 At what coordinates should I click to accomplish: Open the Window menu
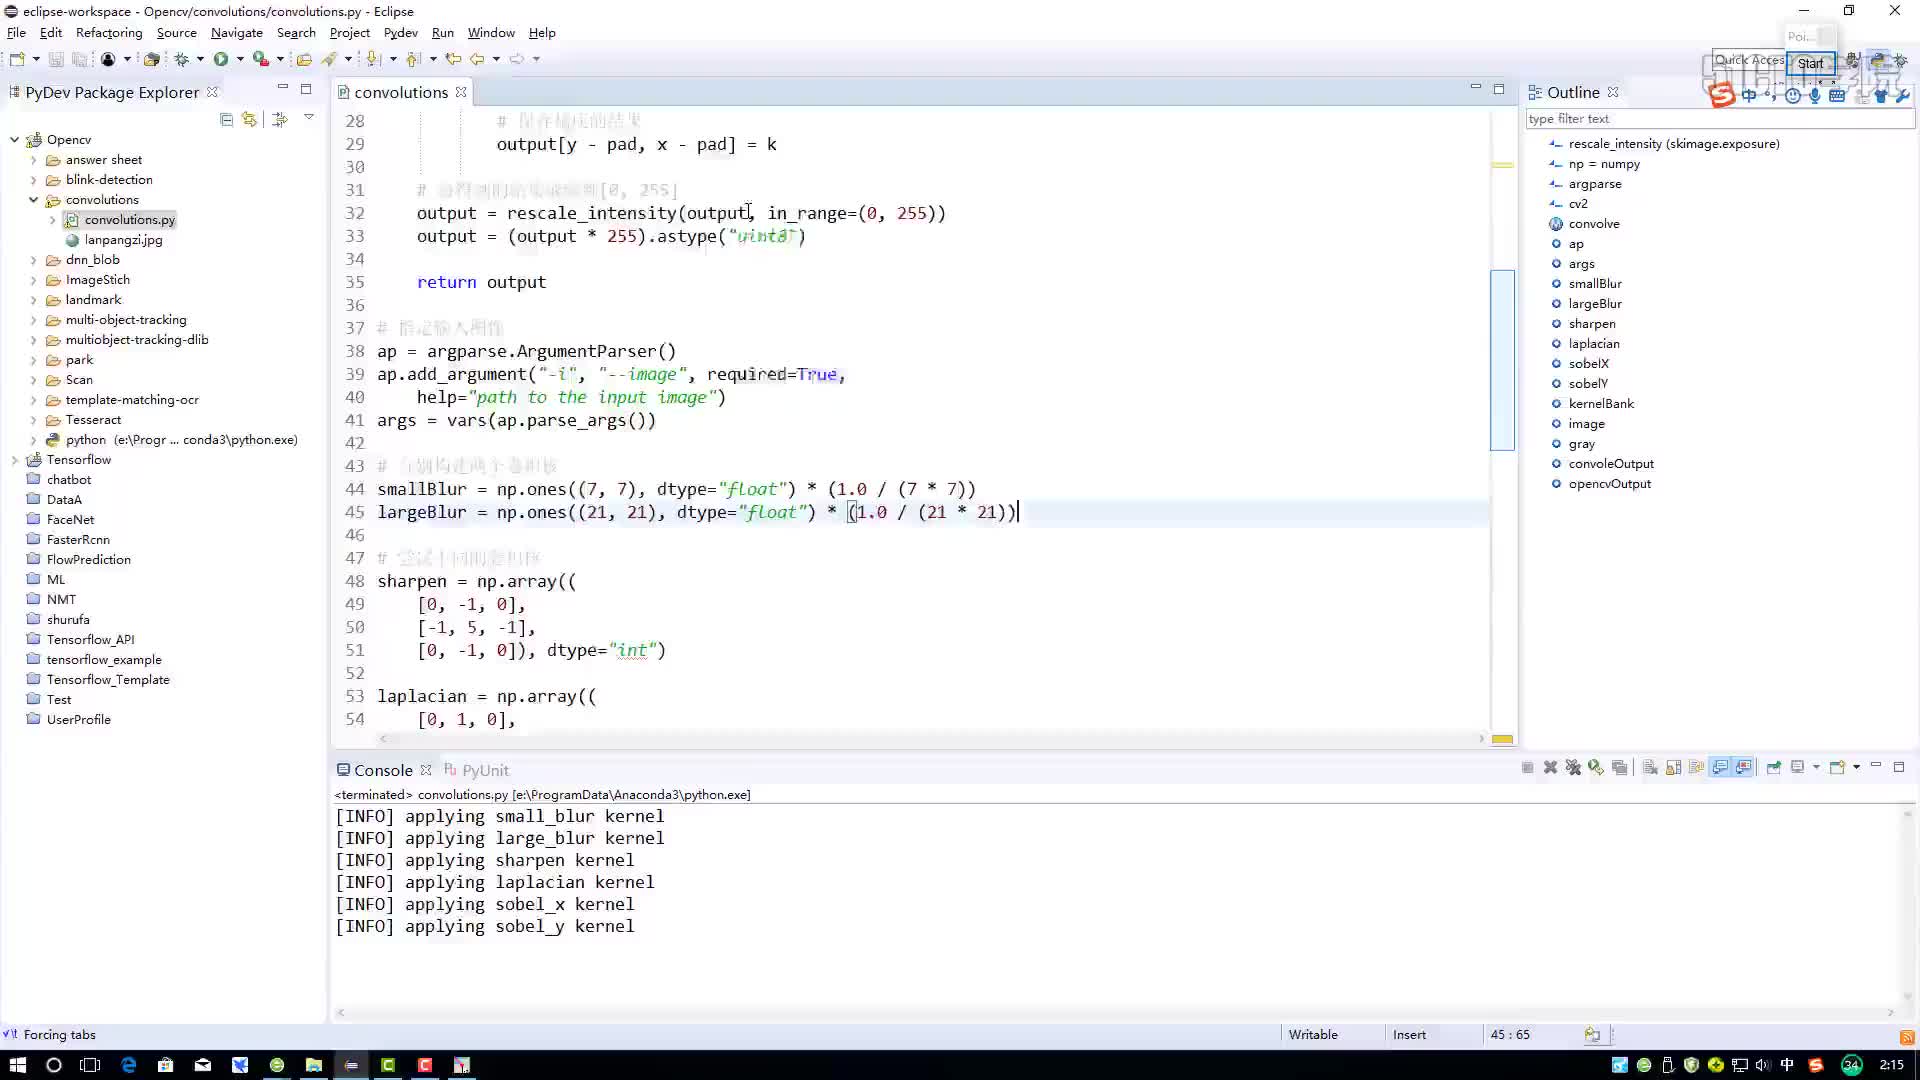point(491,33)
